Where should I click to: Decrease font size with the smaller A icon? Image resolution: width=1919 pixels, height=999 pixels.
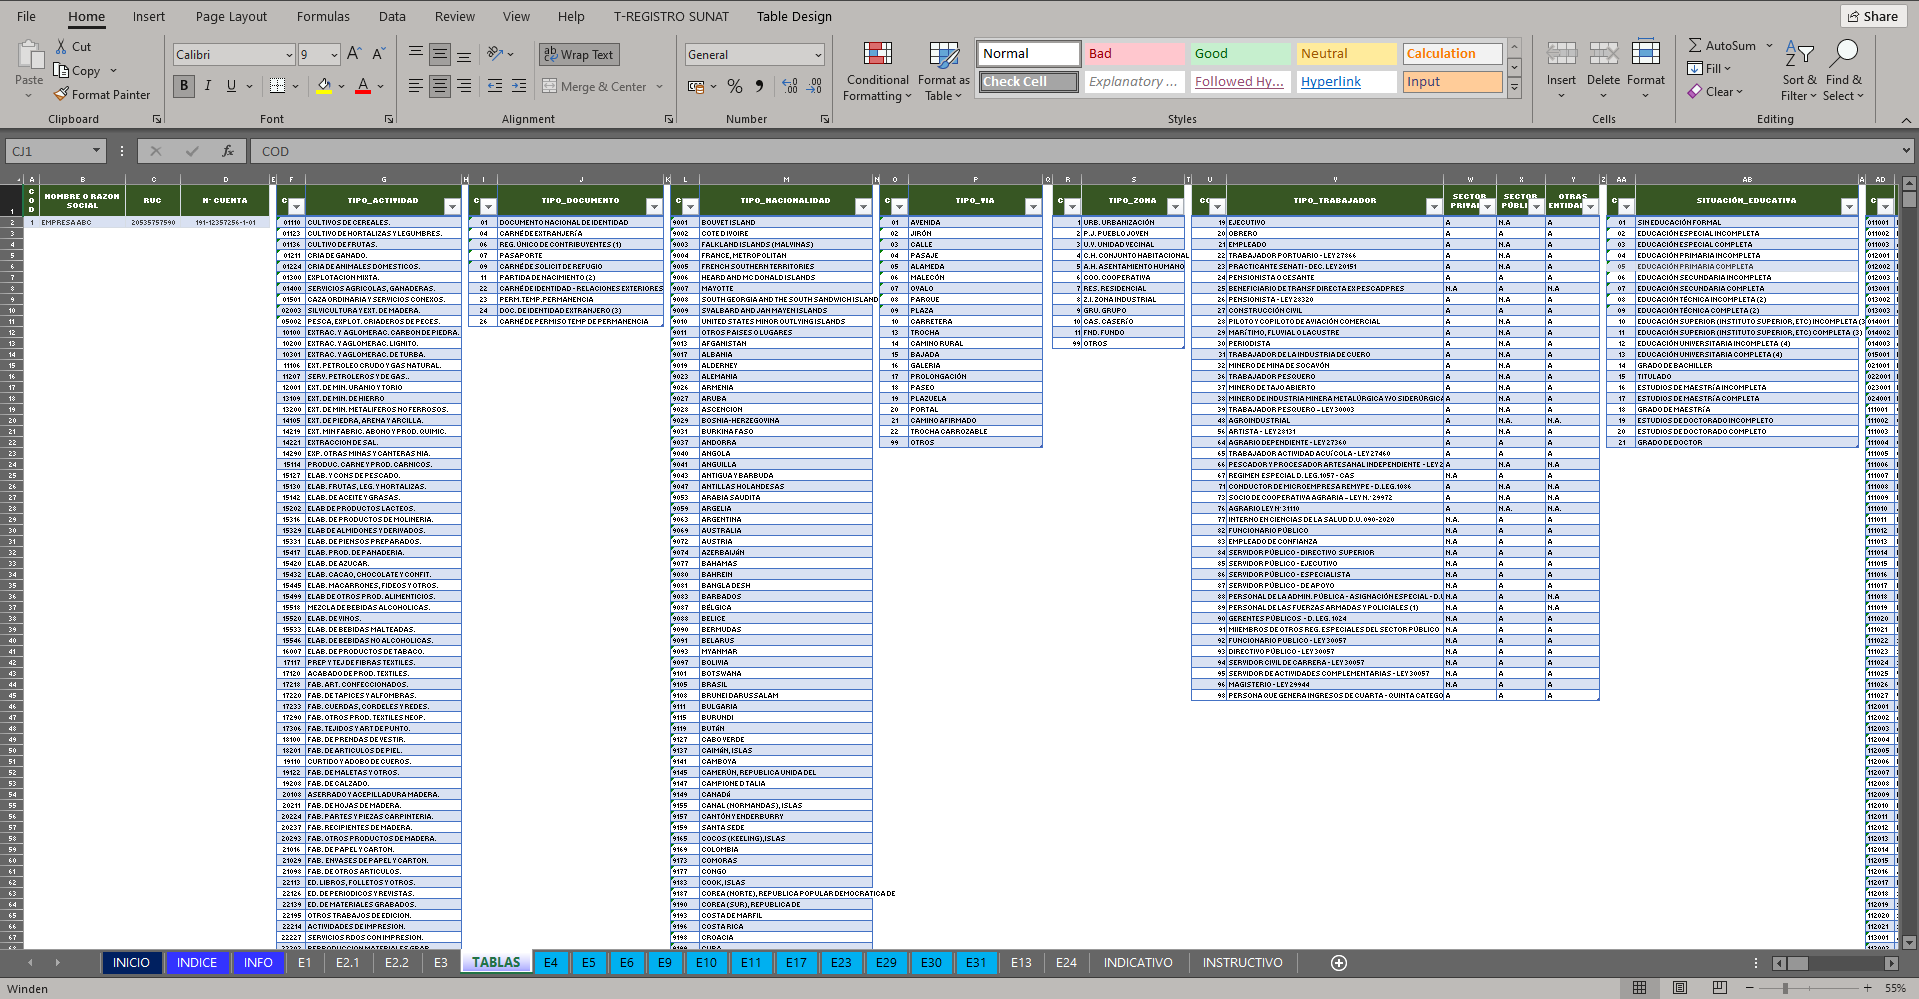pyautogui.click(x=378, y=54)
